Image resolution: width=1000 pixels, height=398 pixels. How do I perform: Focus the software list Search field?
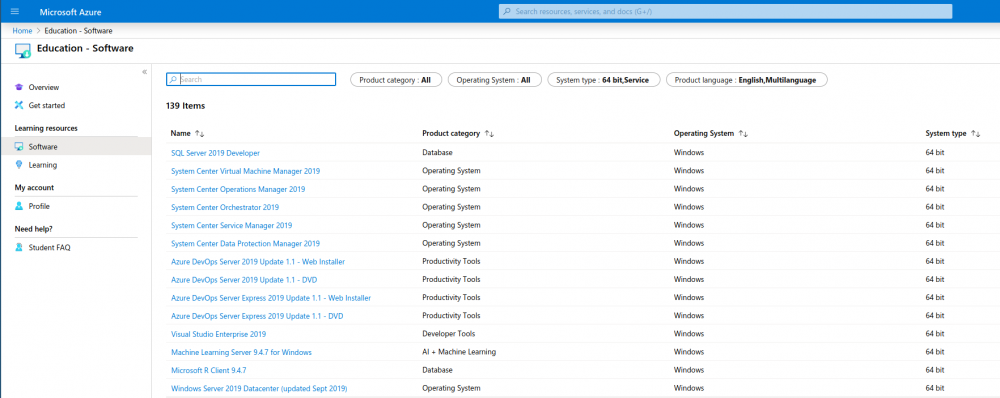[x=251, y=80]
